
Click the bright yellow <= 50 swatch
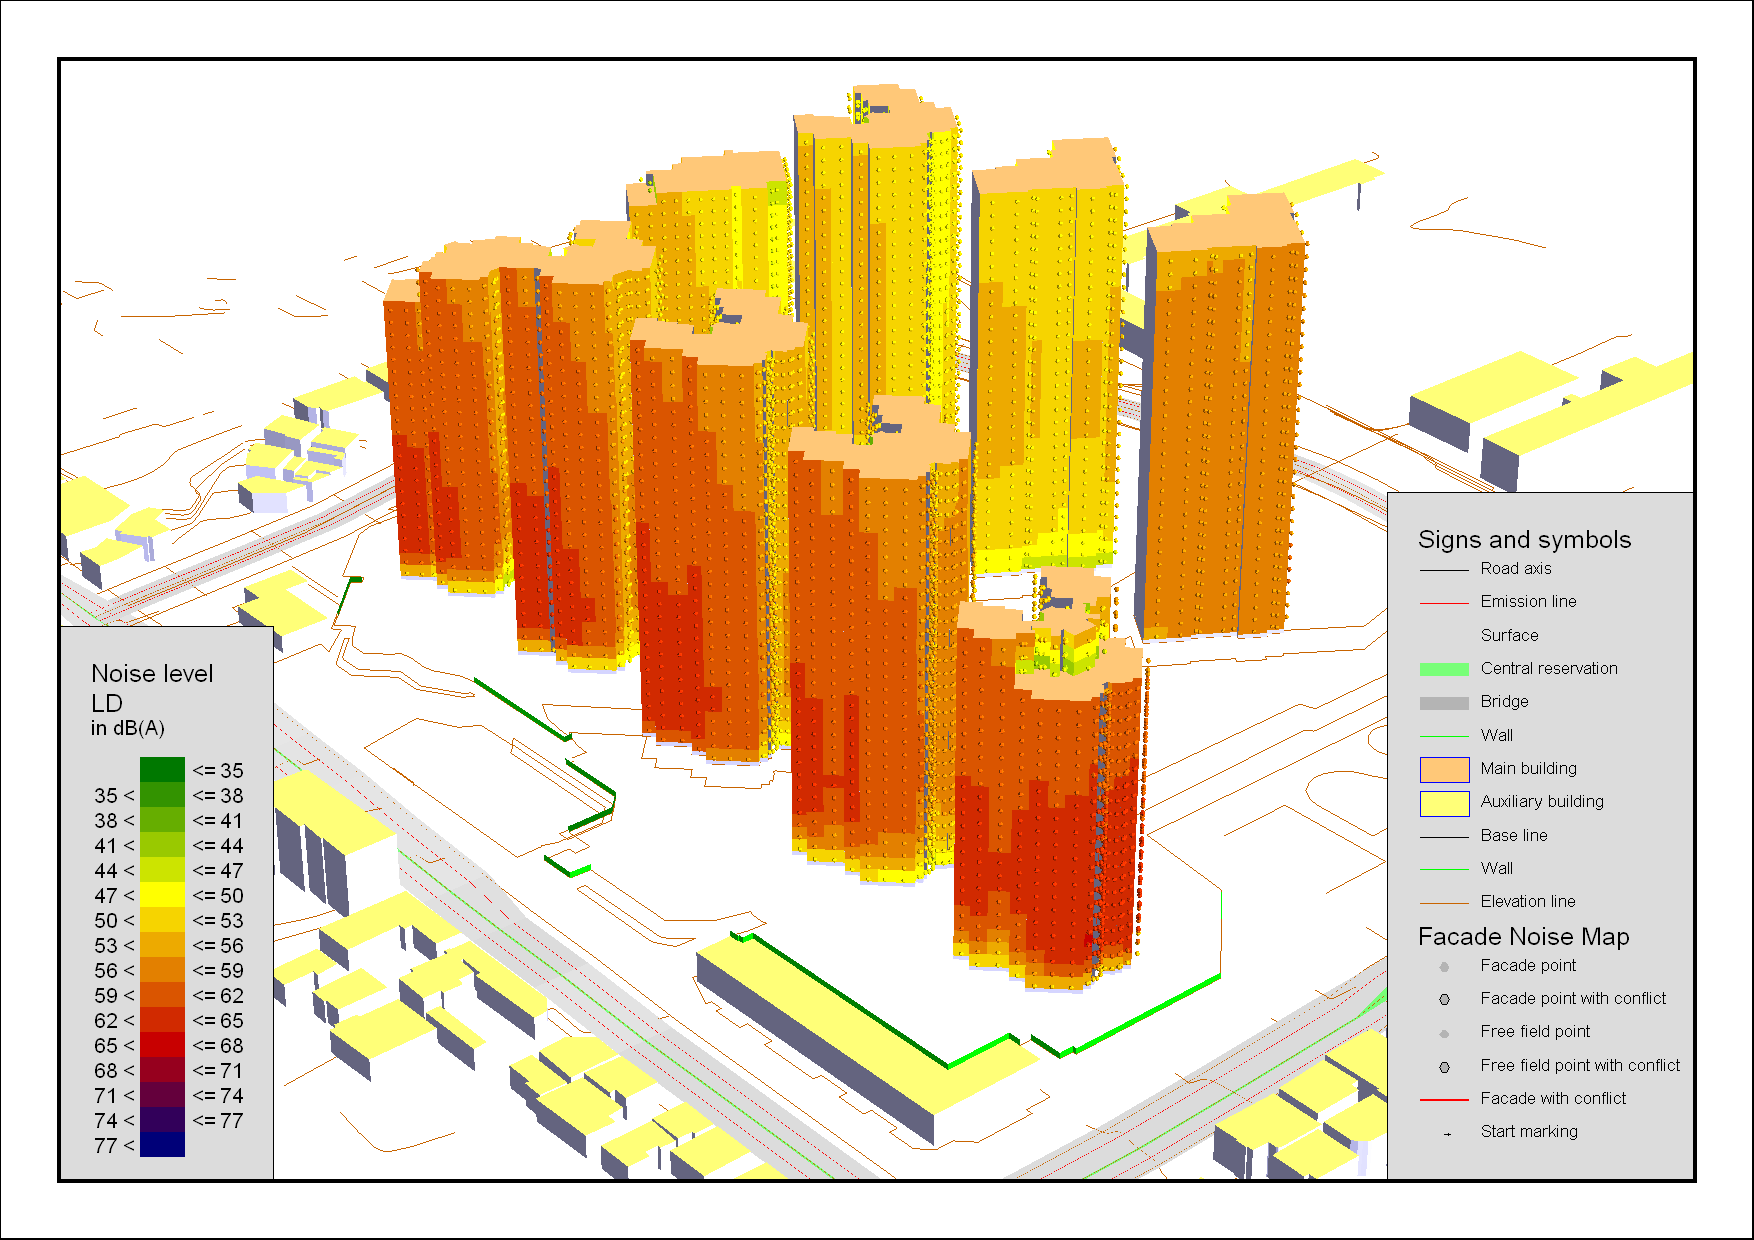tap(162, 894)
